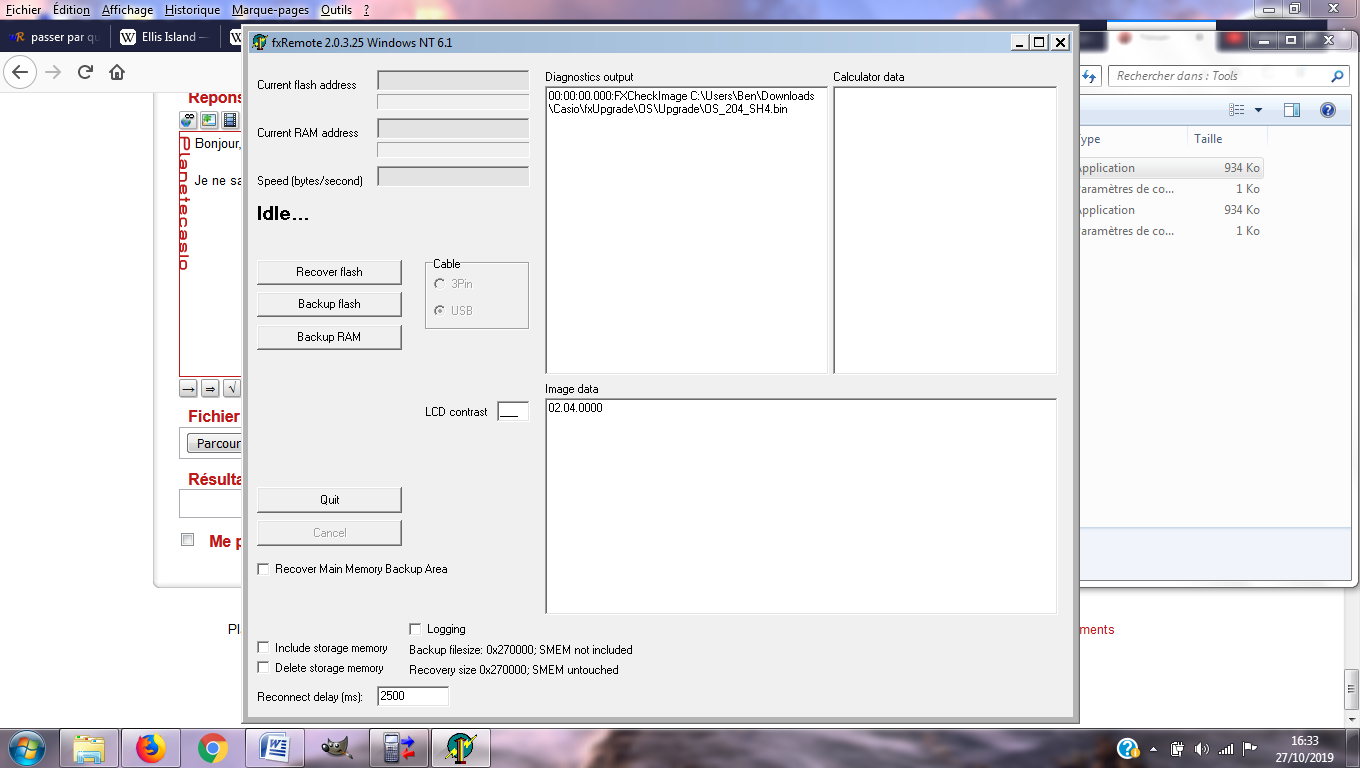Click the Reconnect delay input field
The width and height of the screenshot is (1360, 768).
pos(413,696)
